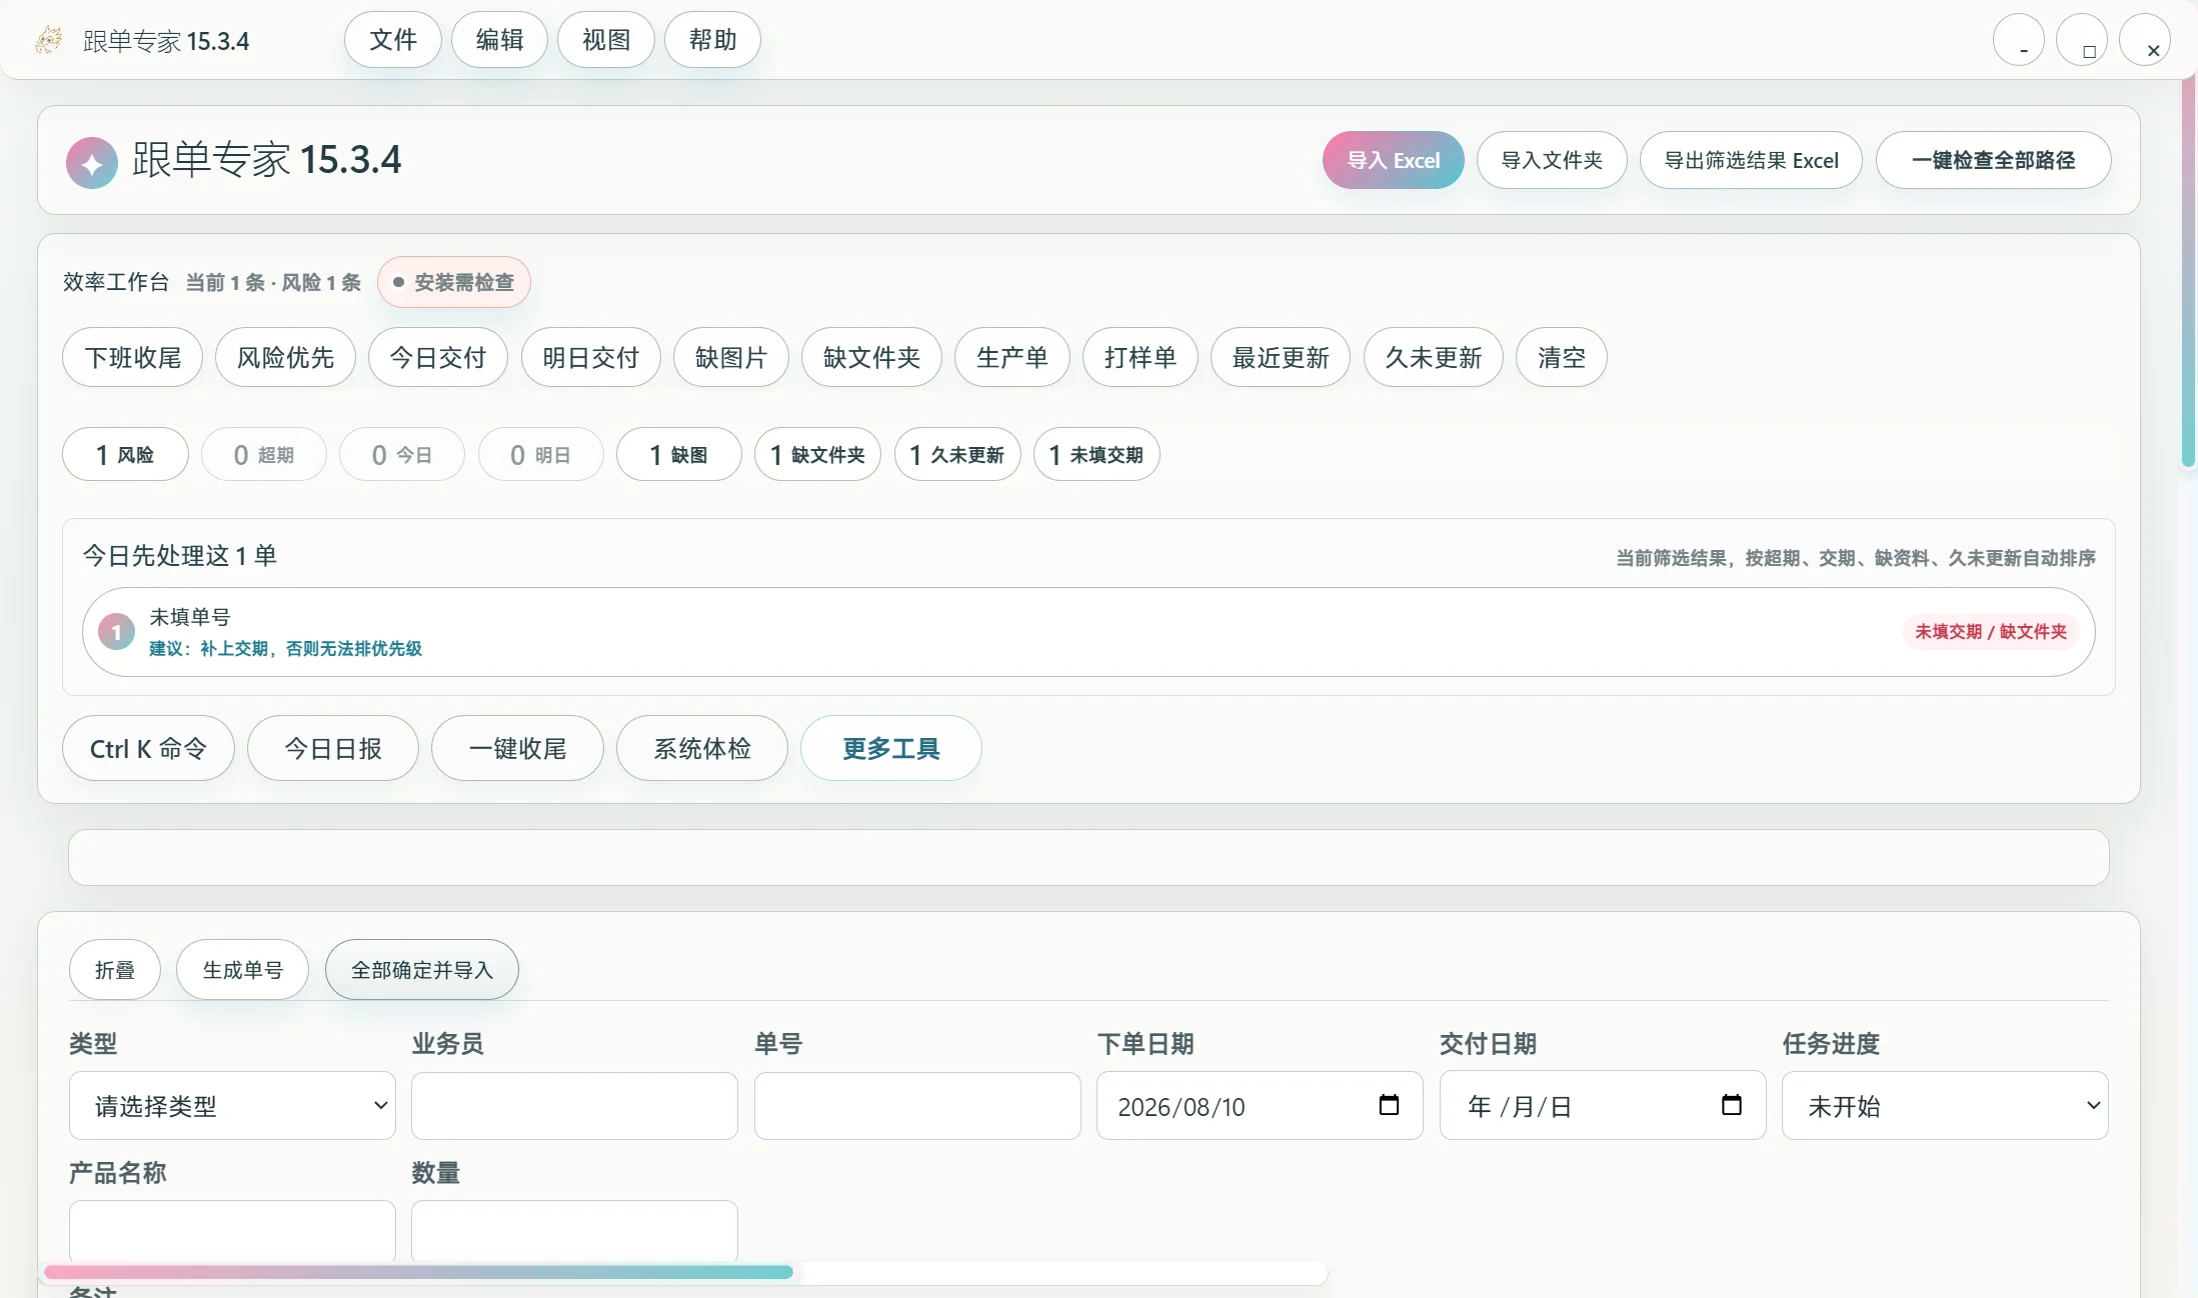Select the 1 风险 counter chip

coord(125,455)
